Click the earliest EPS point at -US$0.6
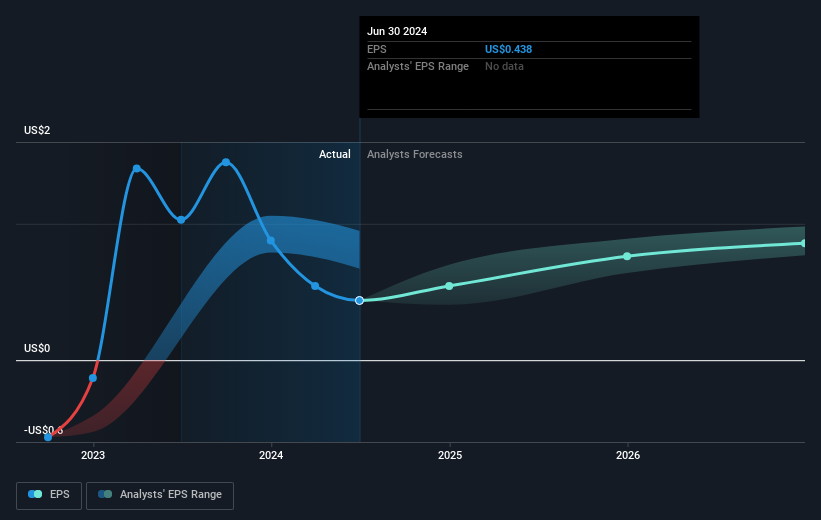 48,437
